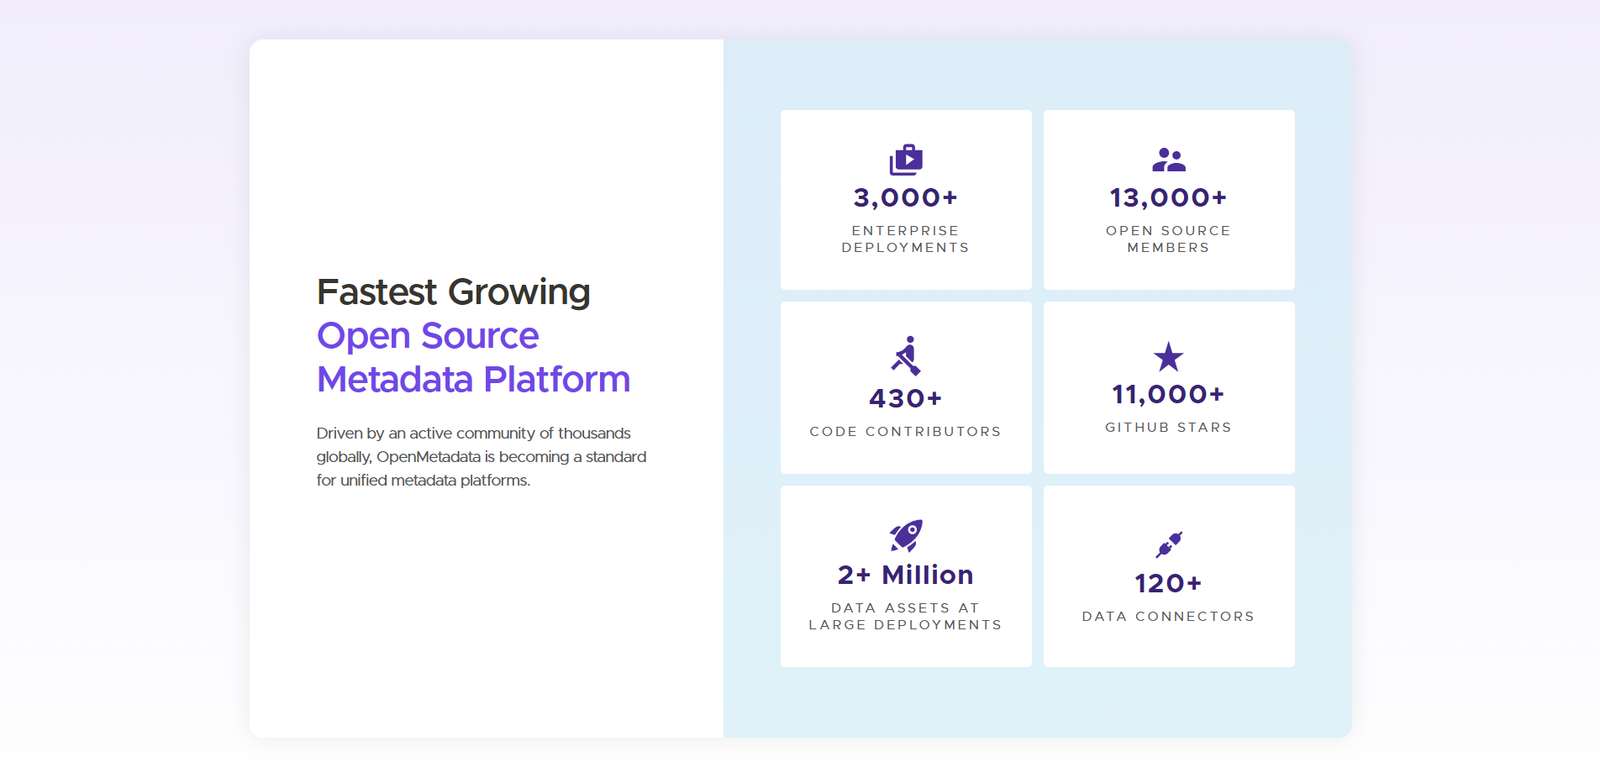
Task: Click the briefcase icon above 3,000+
Action: (x=906, y=160)
